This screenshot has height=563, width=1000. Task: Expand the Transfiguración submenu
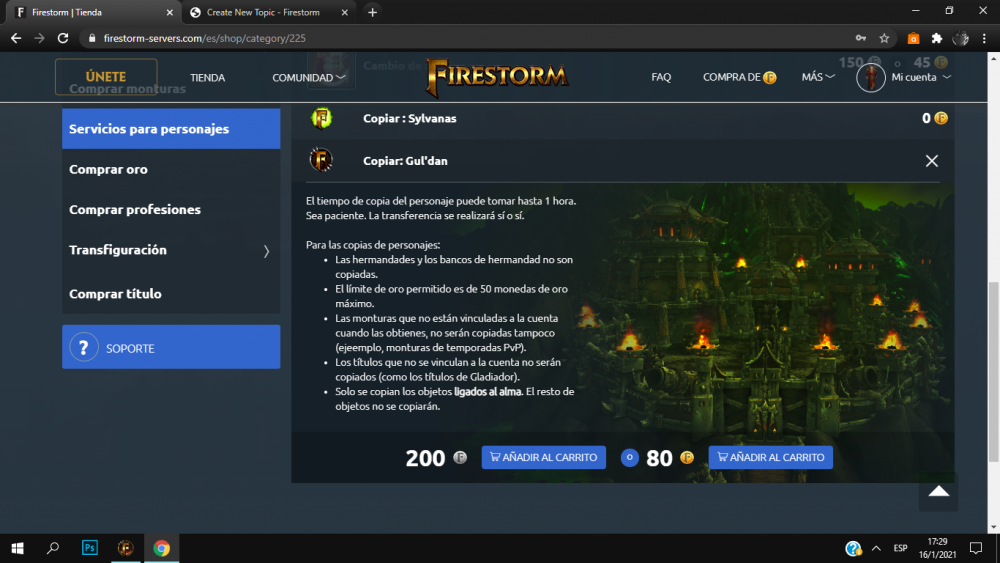171,250
